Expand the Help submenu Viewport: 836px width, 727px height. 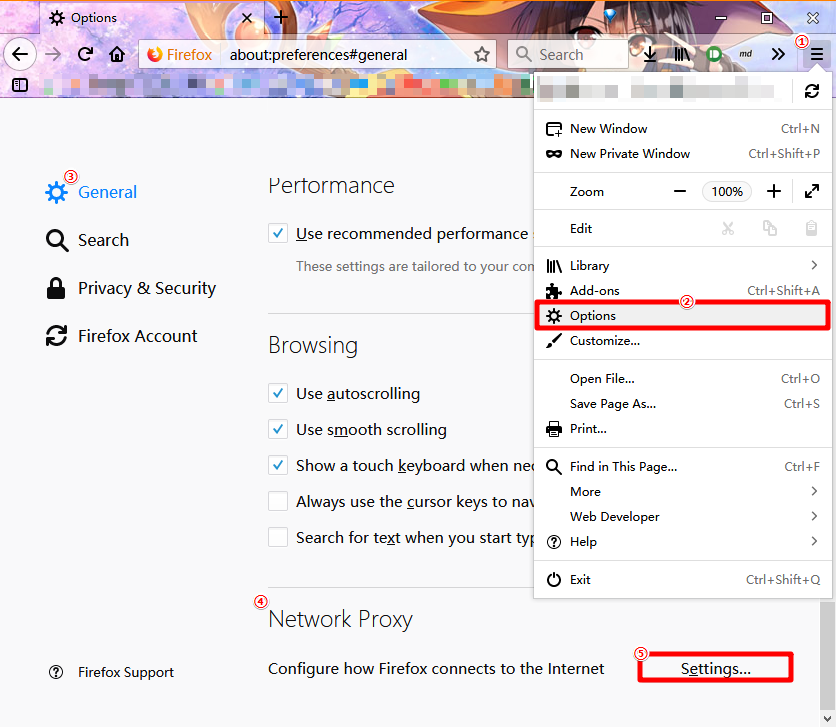click(682, 542)
